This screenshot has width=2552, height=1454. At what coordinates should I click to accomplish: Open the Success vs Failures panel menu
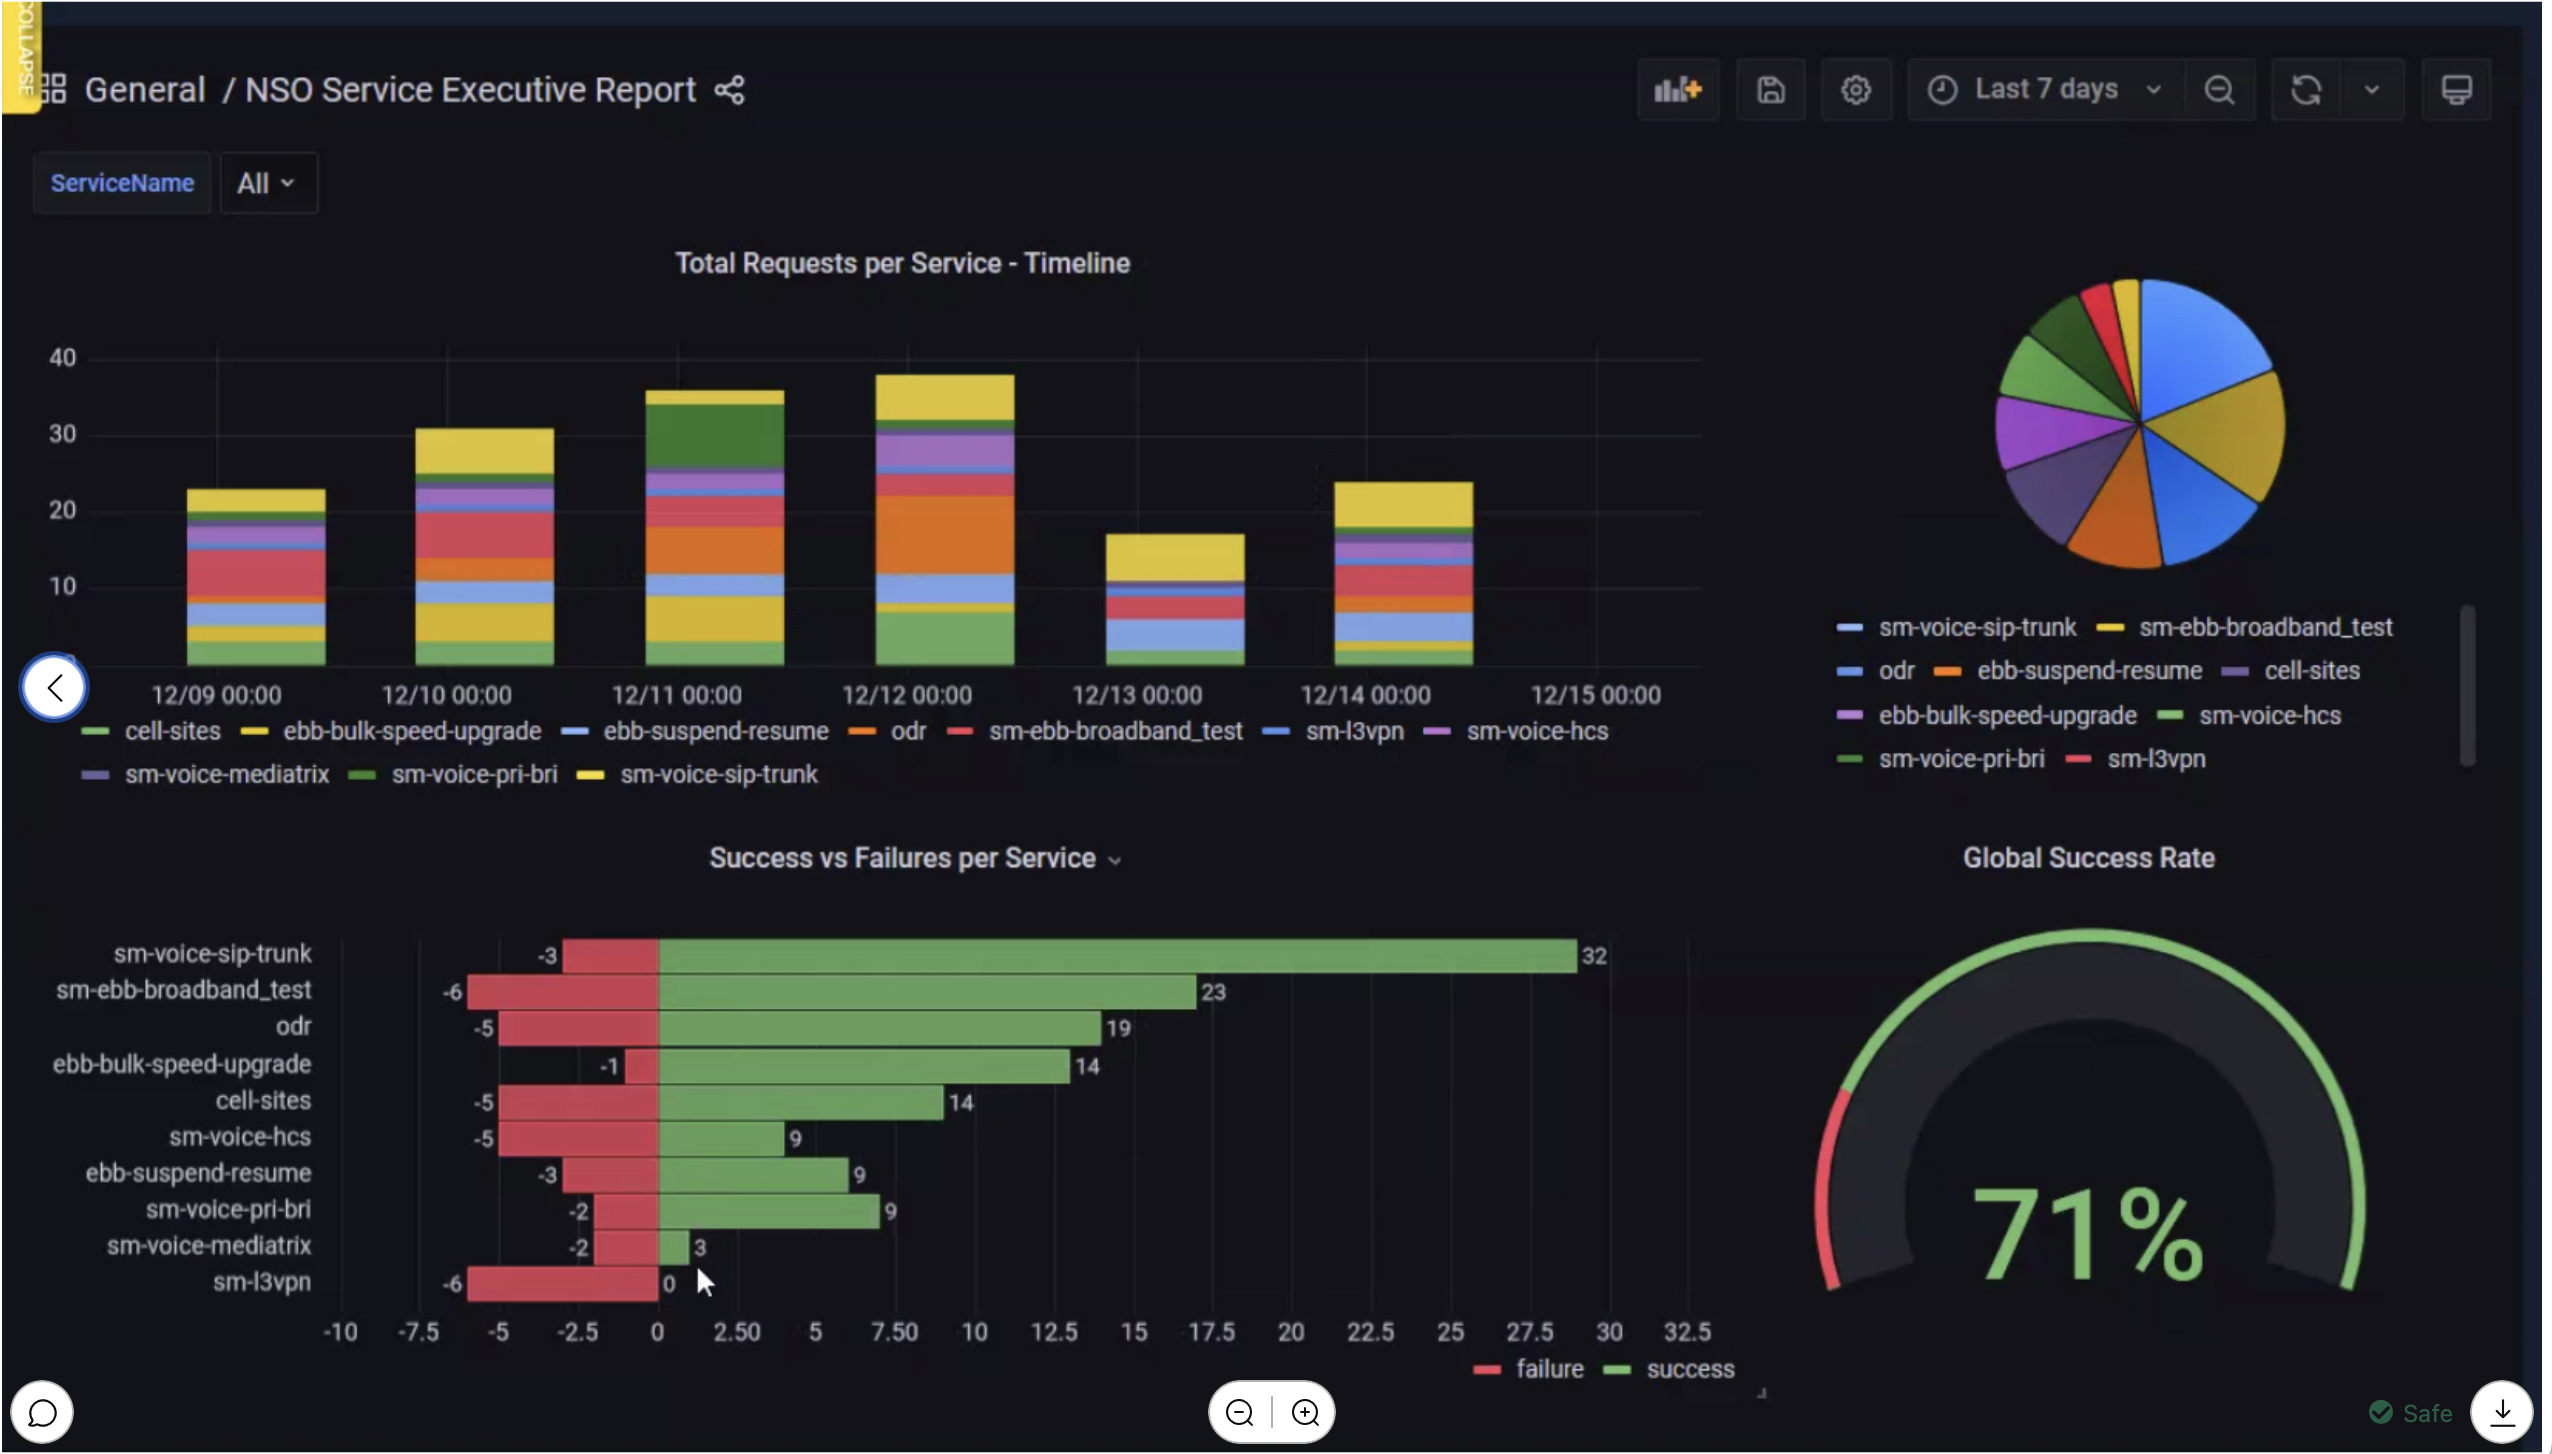1115,860
